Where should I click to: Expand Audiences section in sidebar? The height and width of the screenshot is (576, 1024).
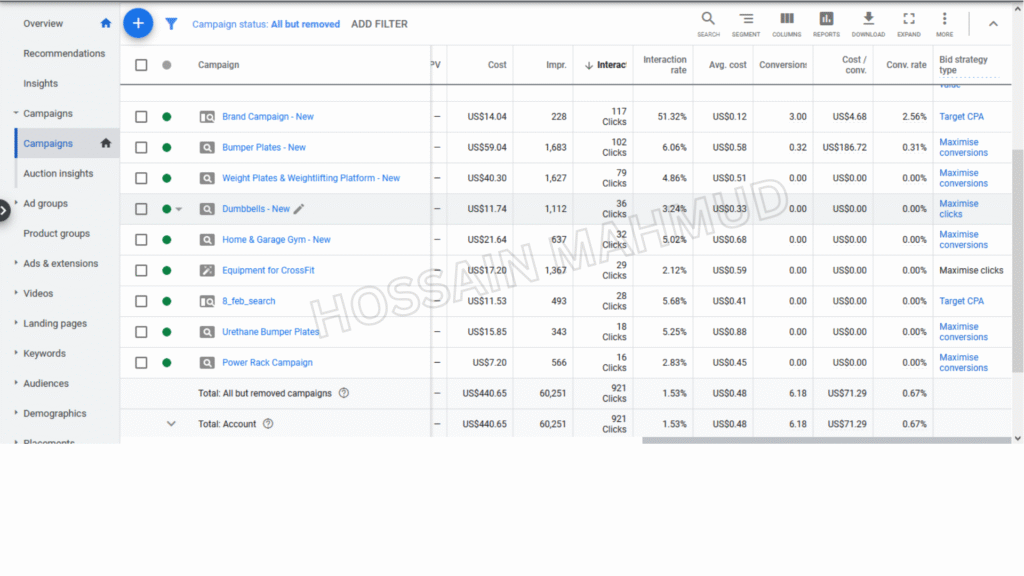pos(16,383)
